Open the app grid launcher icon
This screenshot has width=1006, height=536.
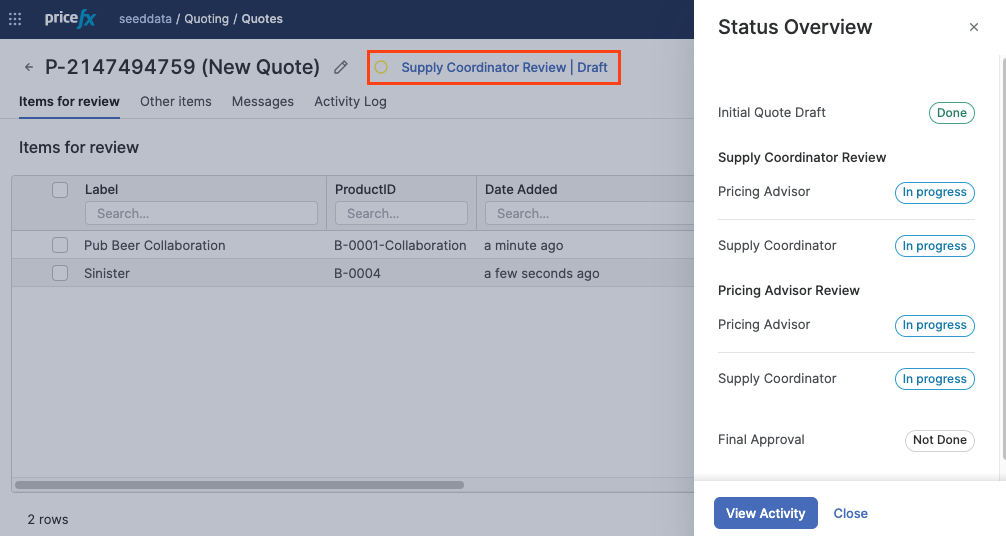coord(16,18)
